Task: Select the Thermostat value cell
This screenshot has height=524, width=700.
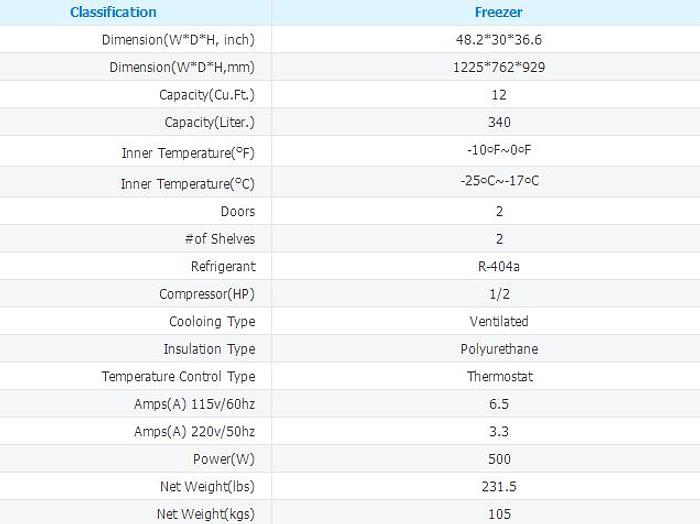Action: click(x=499, y=377)
